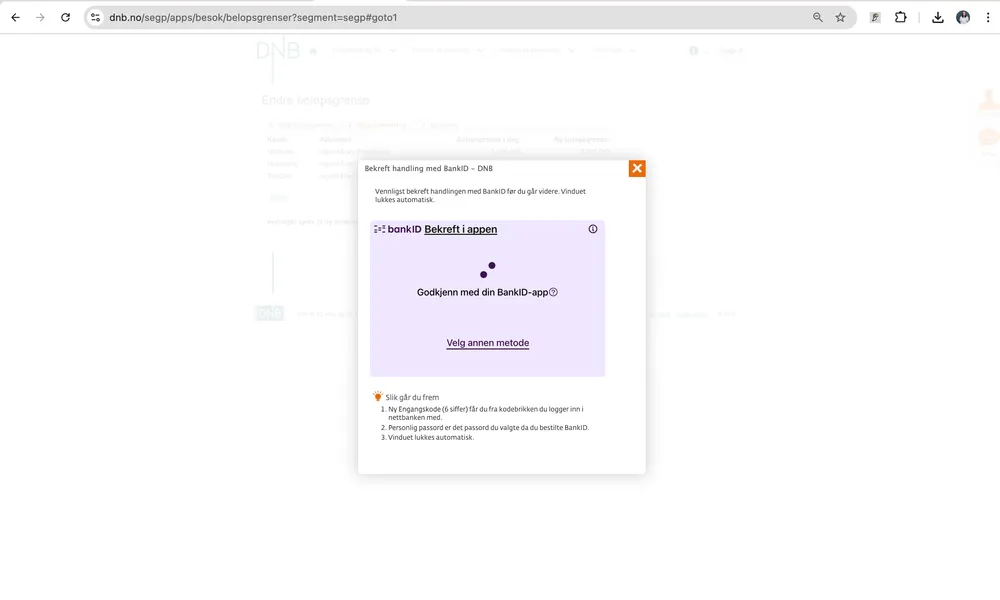This screenshot has width=1000, height=600.
Task: Open browser Downloads
Action: (x=937, y=17)
